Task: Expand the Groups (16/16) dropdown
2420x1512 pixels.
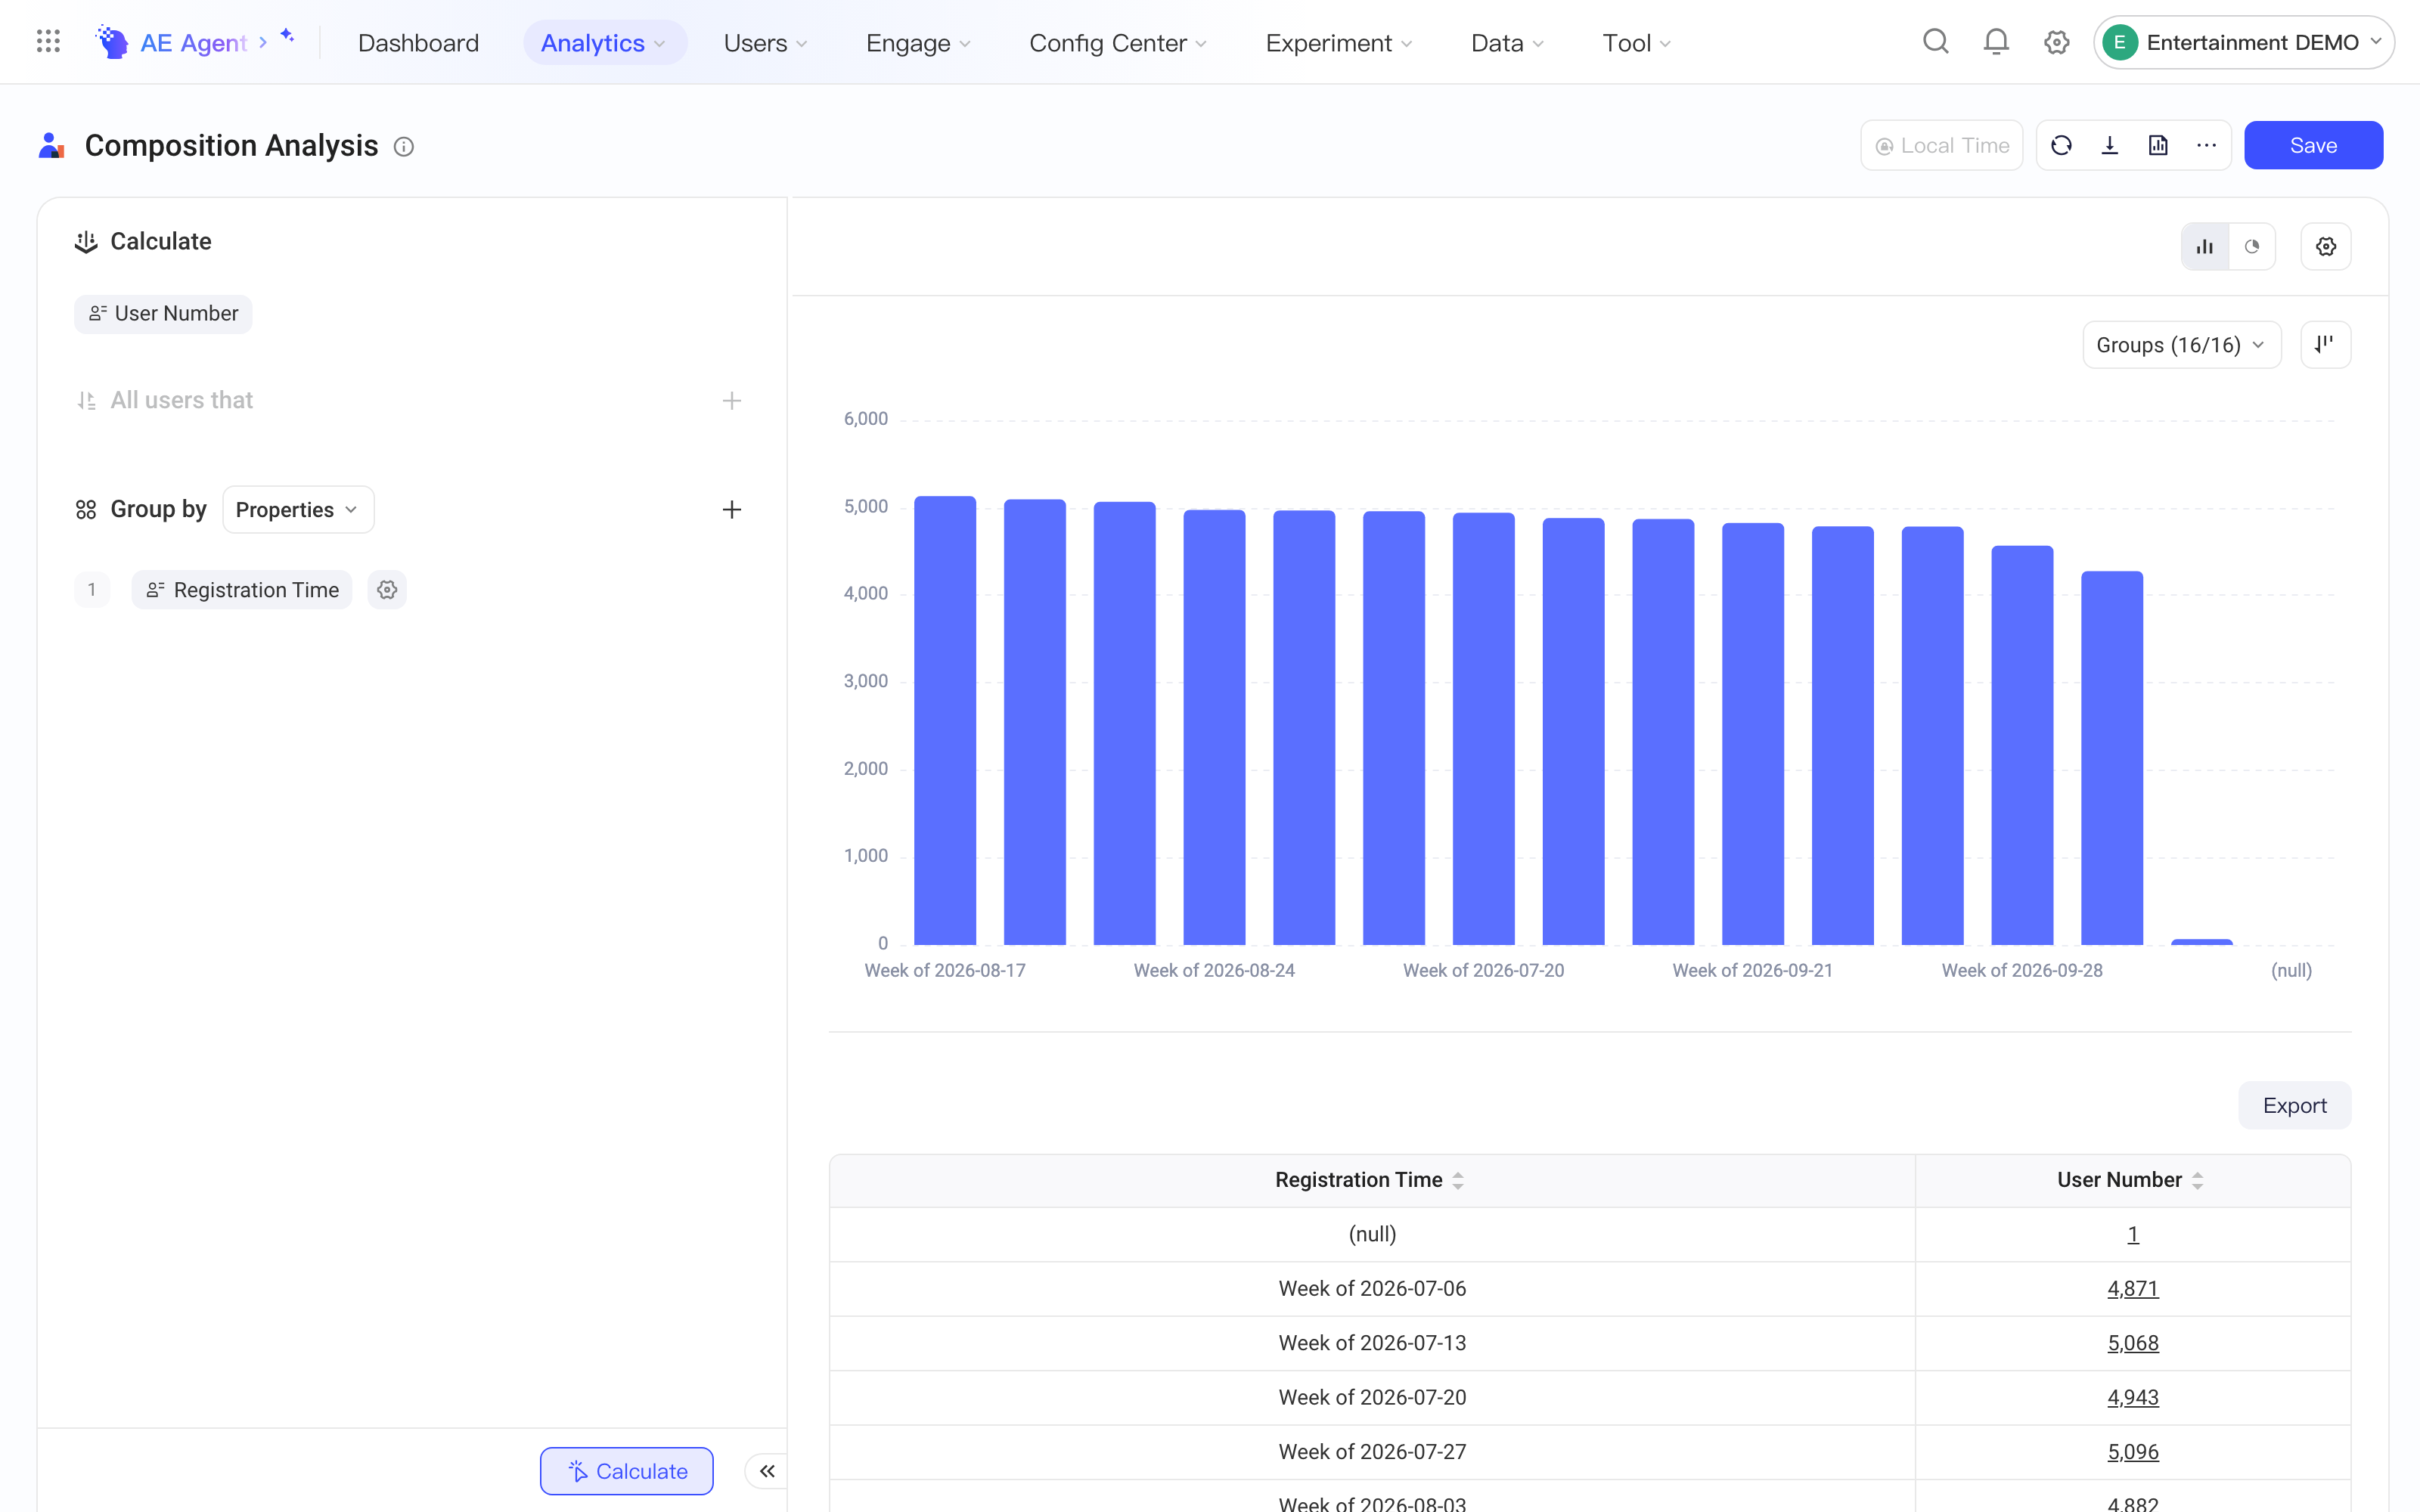Action: tap(2182, 345)
